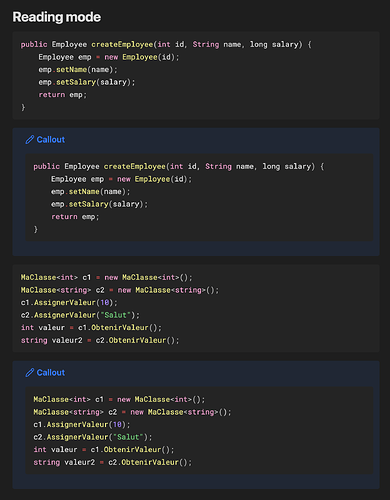The width and height of the screenshot is (390, 500).
Task: Click 'c2.AssignerValeur("Salut");' inside the second callout
Action: [x=93, y=437]
